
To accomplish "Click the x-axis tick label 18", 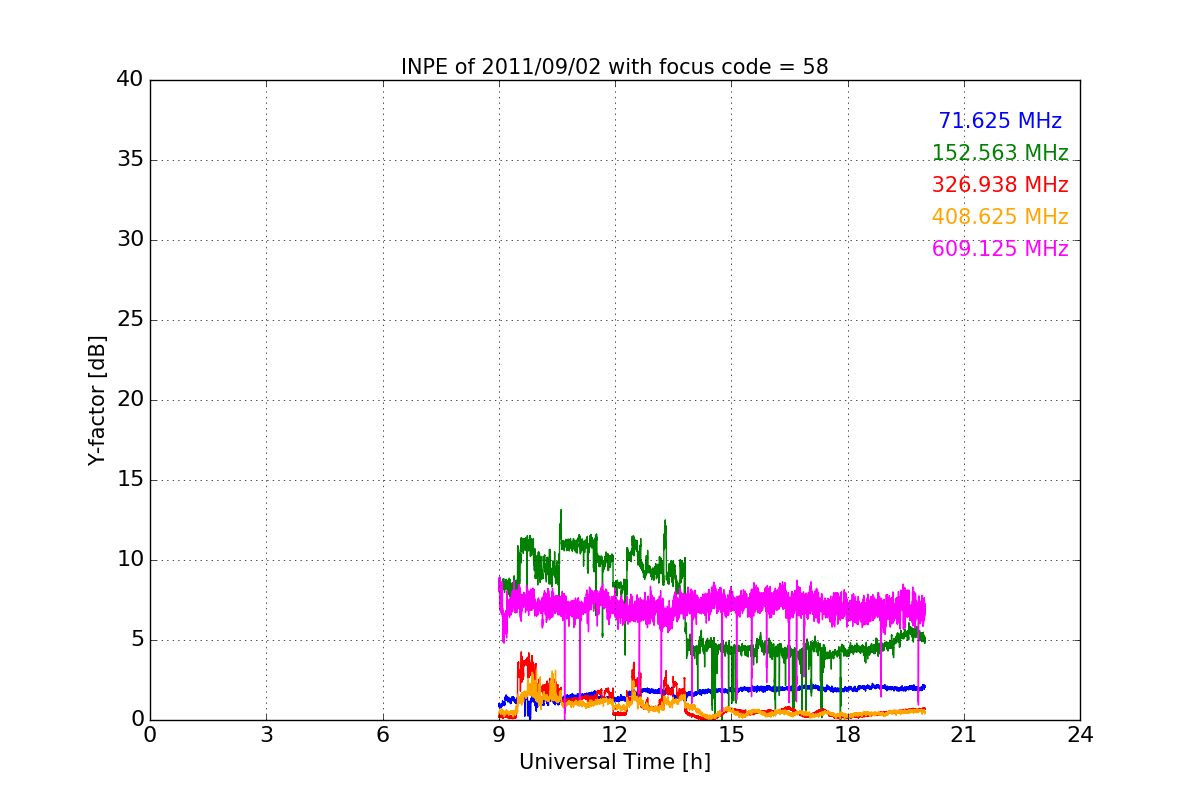I will click(848, 735).
